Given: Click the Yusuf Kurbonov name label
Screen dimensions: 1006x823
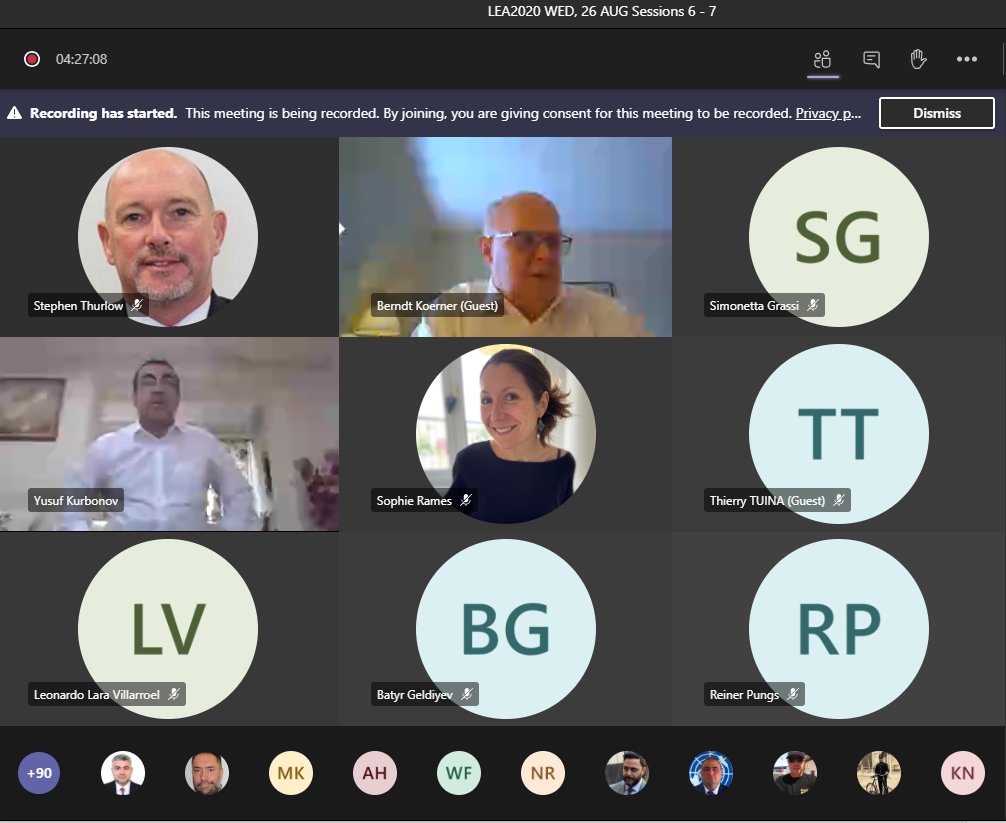Looking at the screenshot, I should [x=76, y=500].
